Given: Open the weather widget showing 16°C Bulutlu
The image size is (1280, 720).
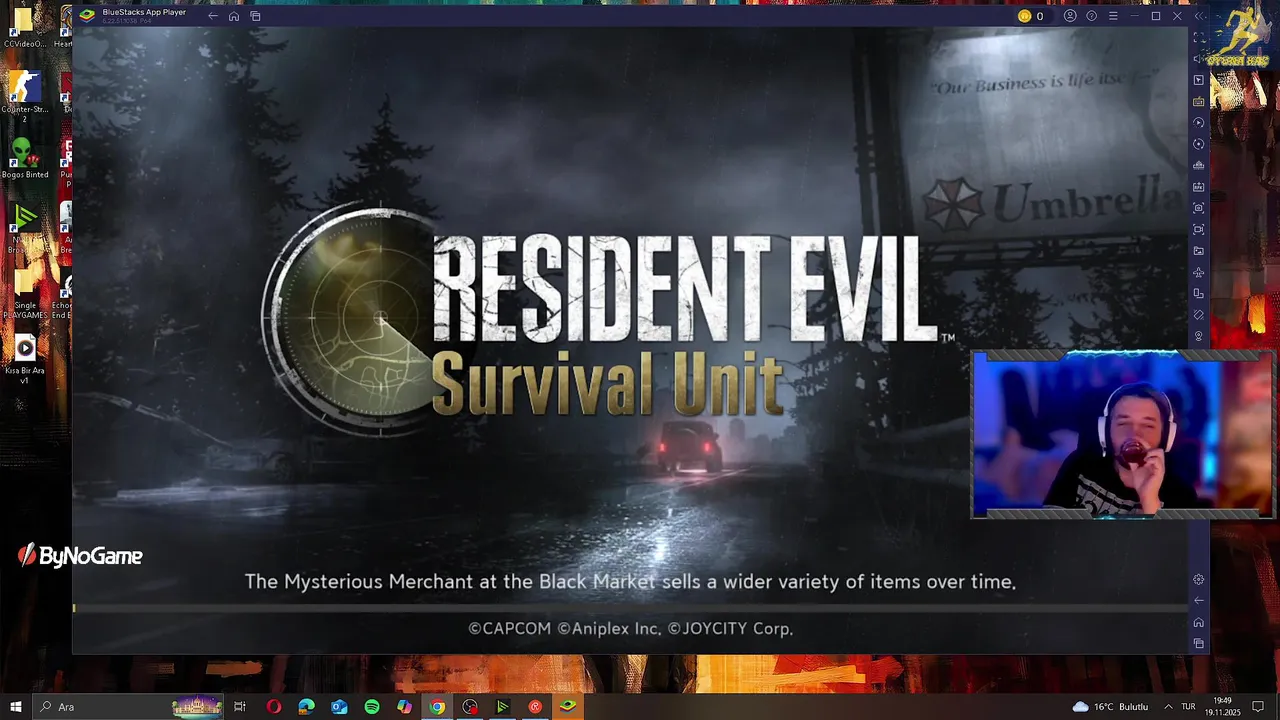Looking at the screenshot, I should (x=1110, y=707).
